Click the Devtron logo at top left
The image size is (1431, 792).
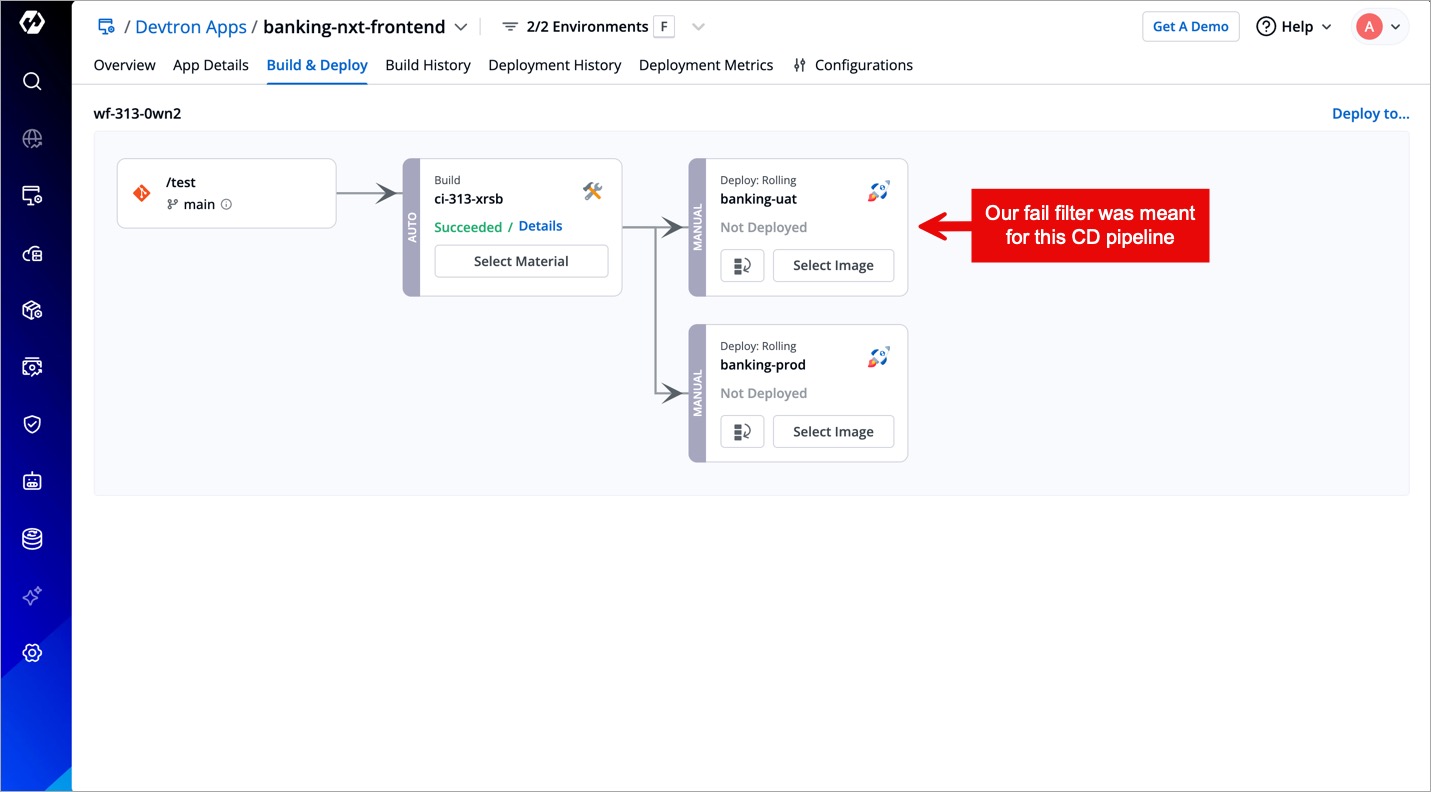[32, 23]
